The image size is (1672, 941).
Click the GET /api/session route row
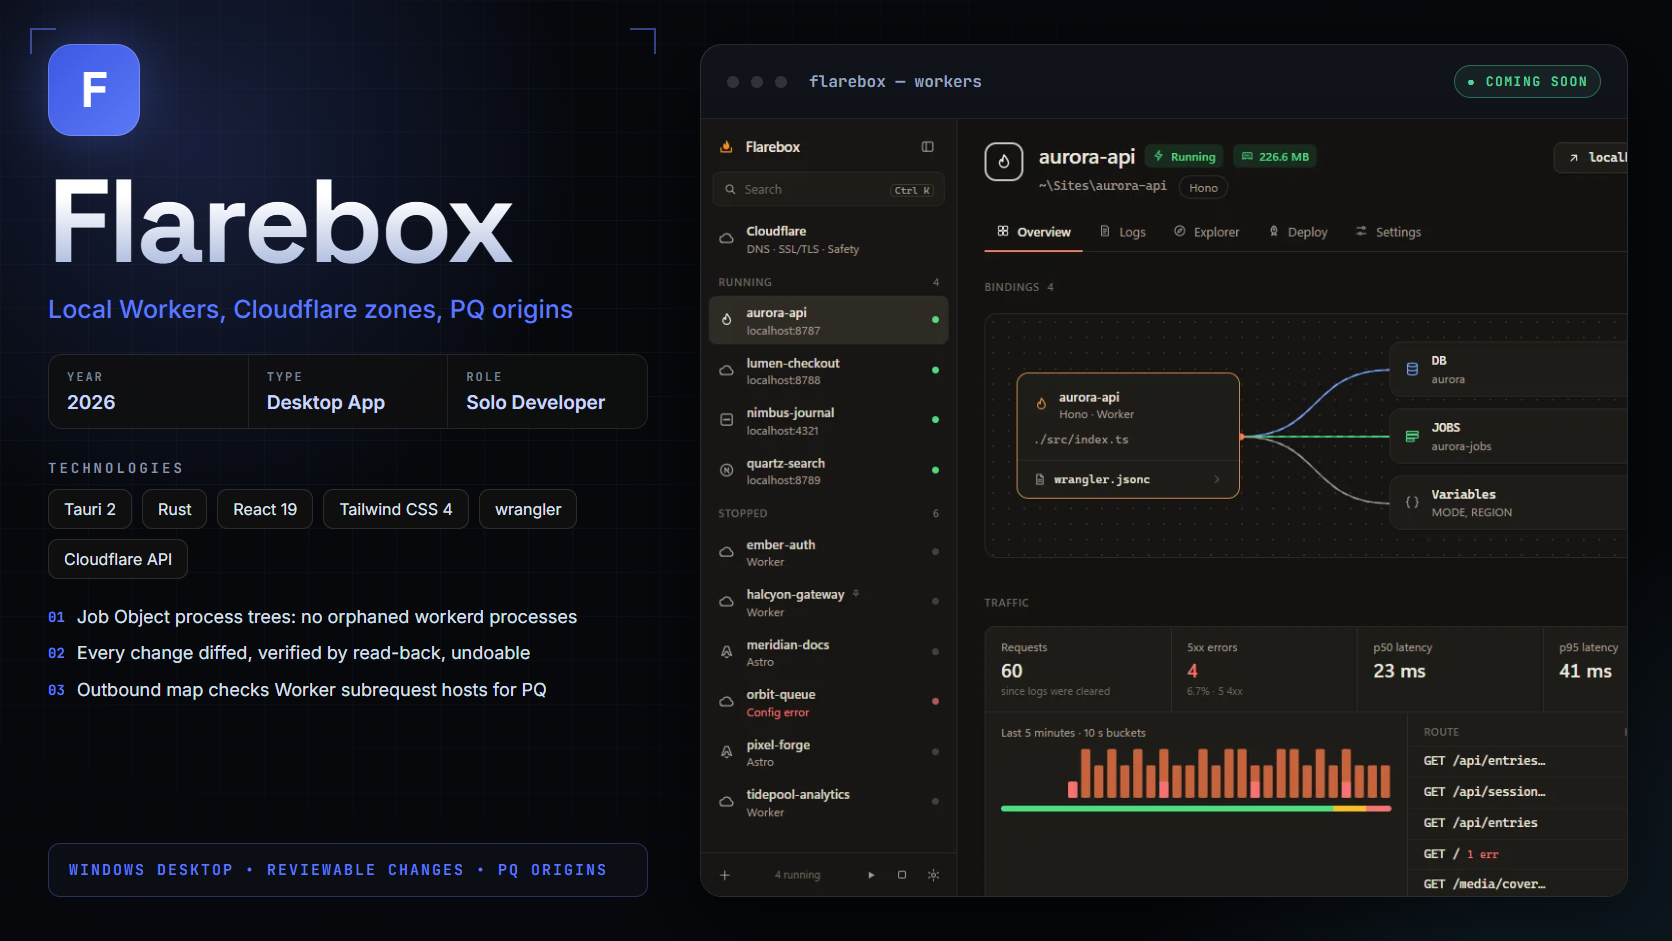pyautogui.click(x=1517, y=792)
